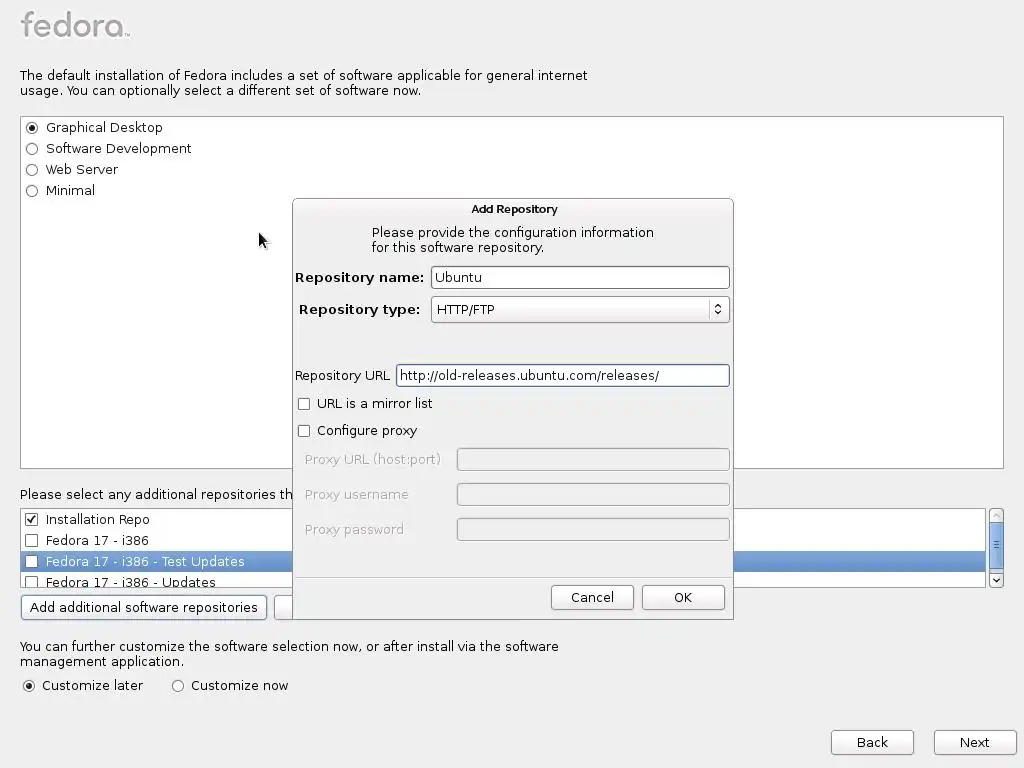Screen dimensions: 1024x768
Task: Select the Customize later radio button
Action: (29, 686)
